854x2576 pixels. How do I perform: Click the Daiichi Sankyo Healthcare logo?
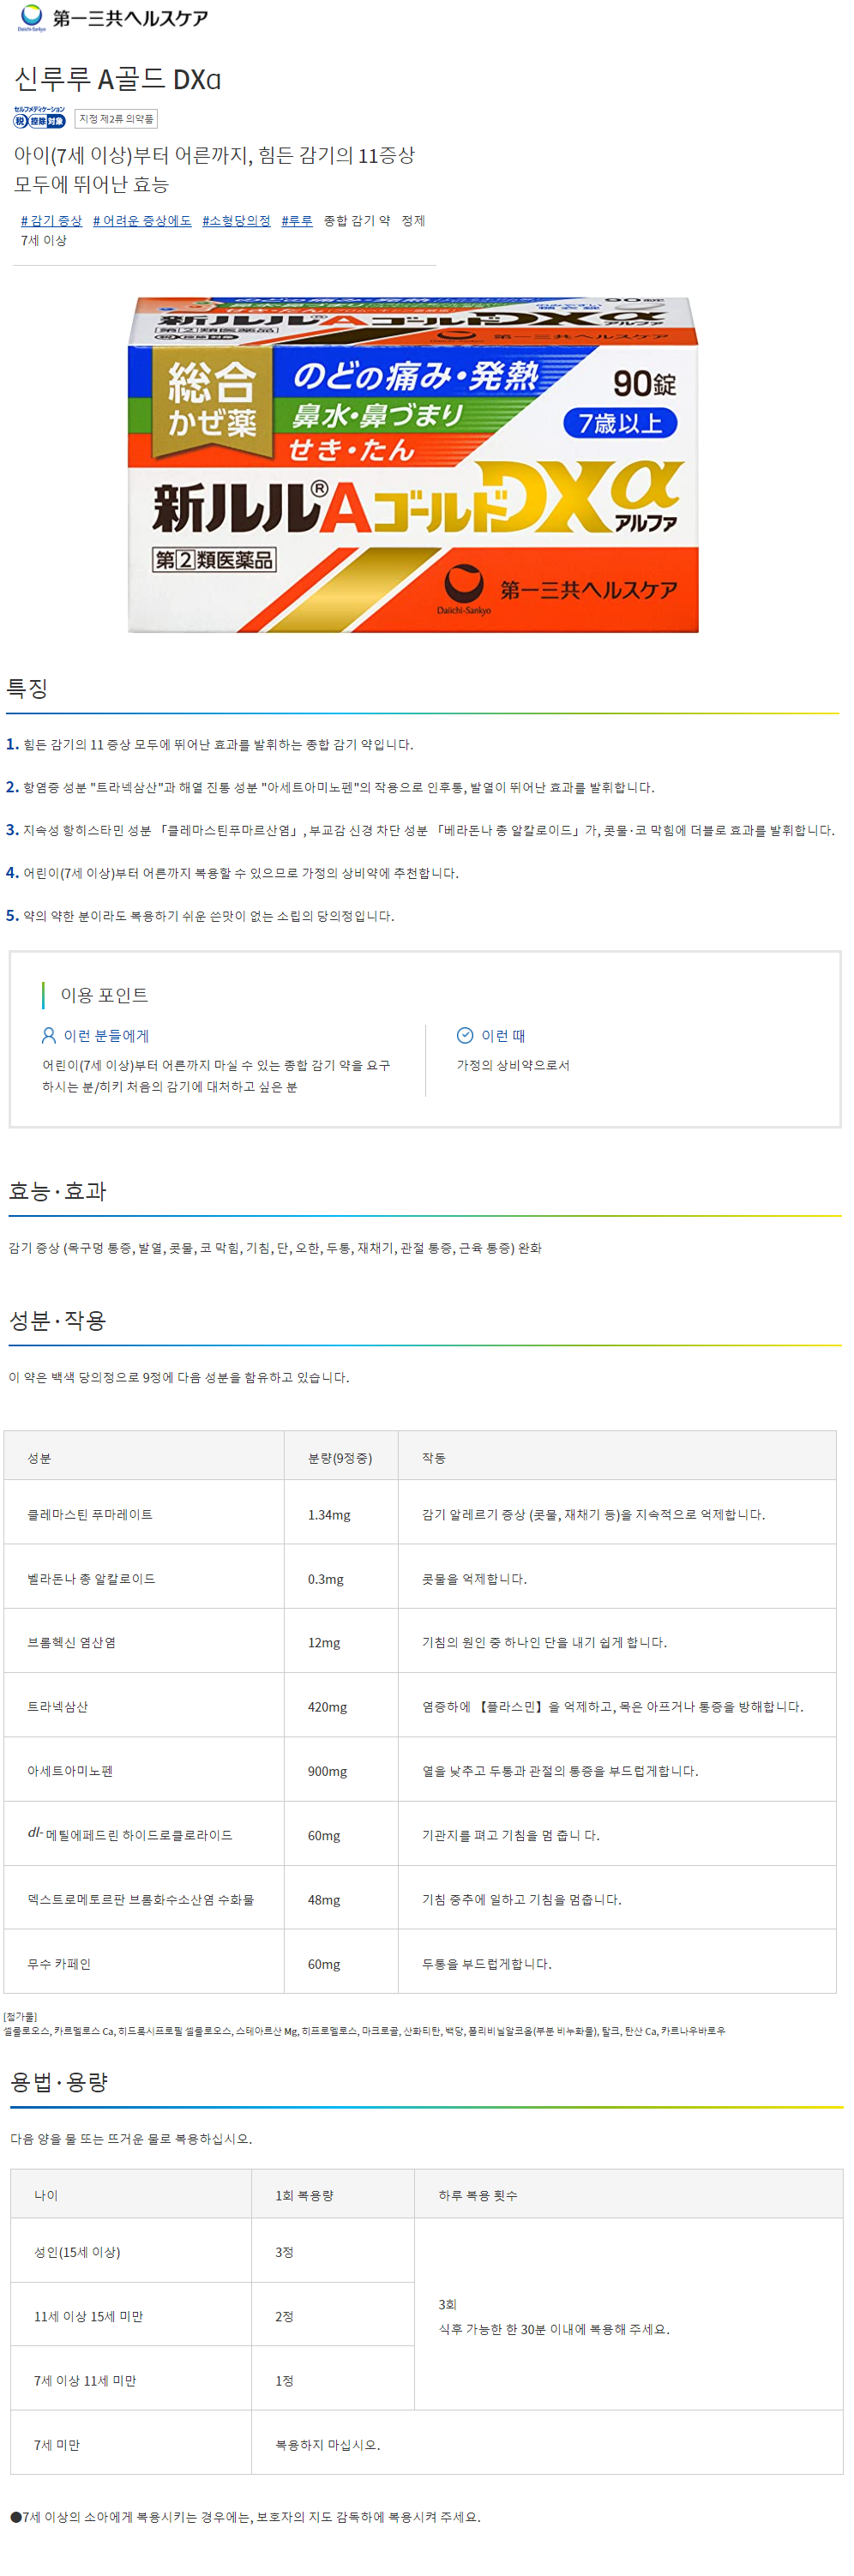[x=112, y=17]
